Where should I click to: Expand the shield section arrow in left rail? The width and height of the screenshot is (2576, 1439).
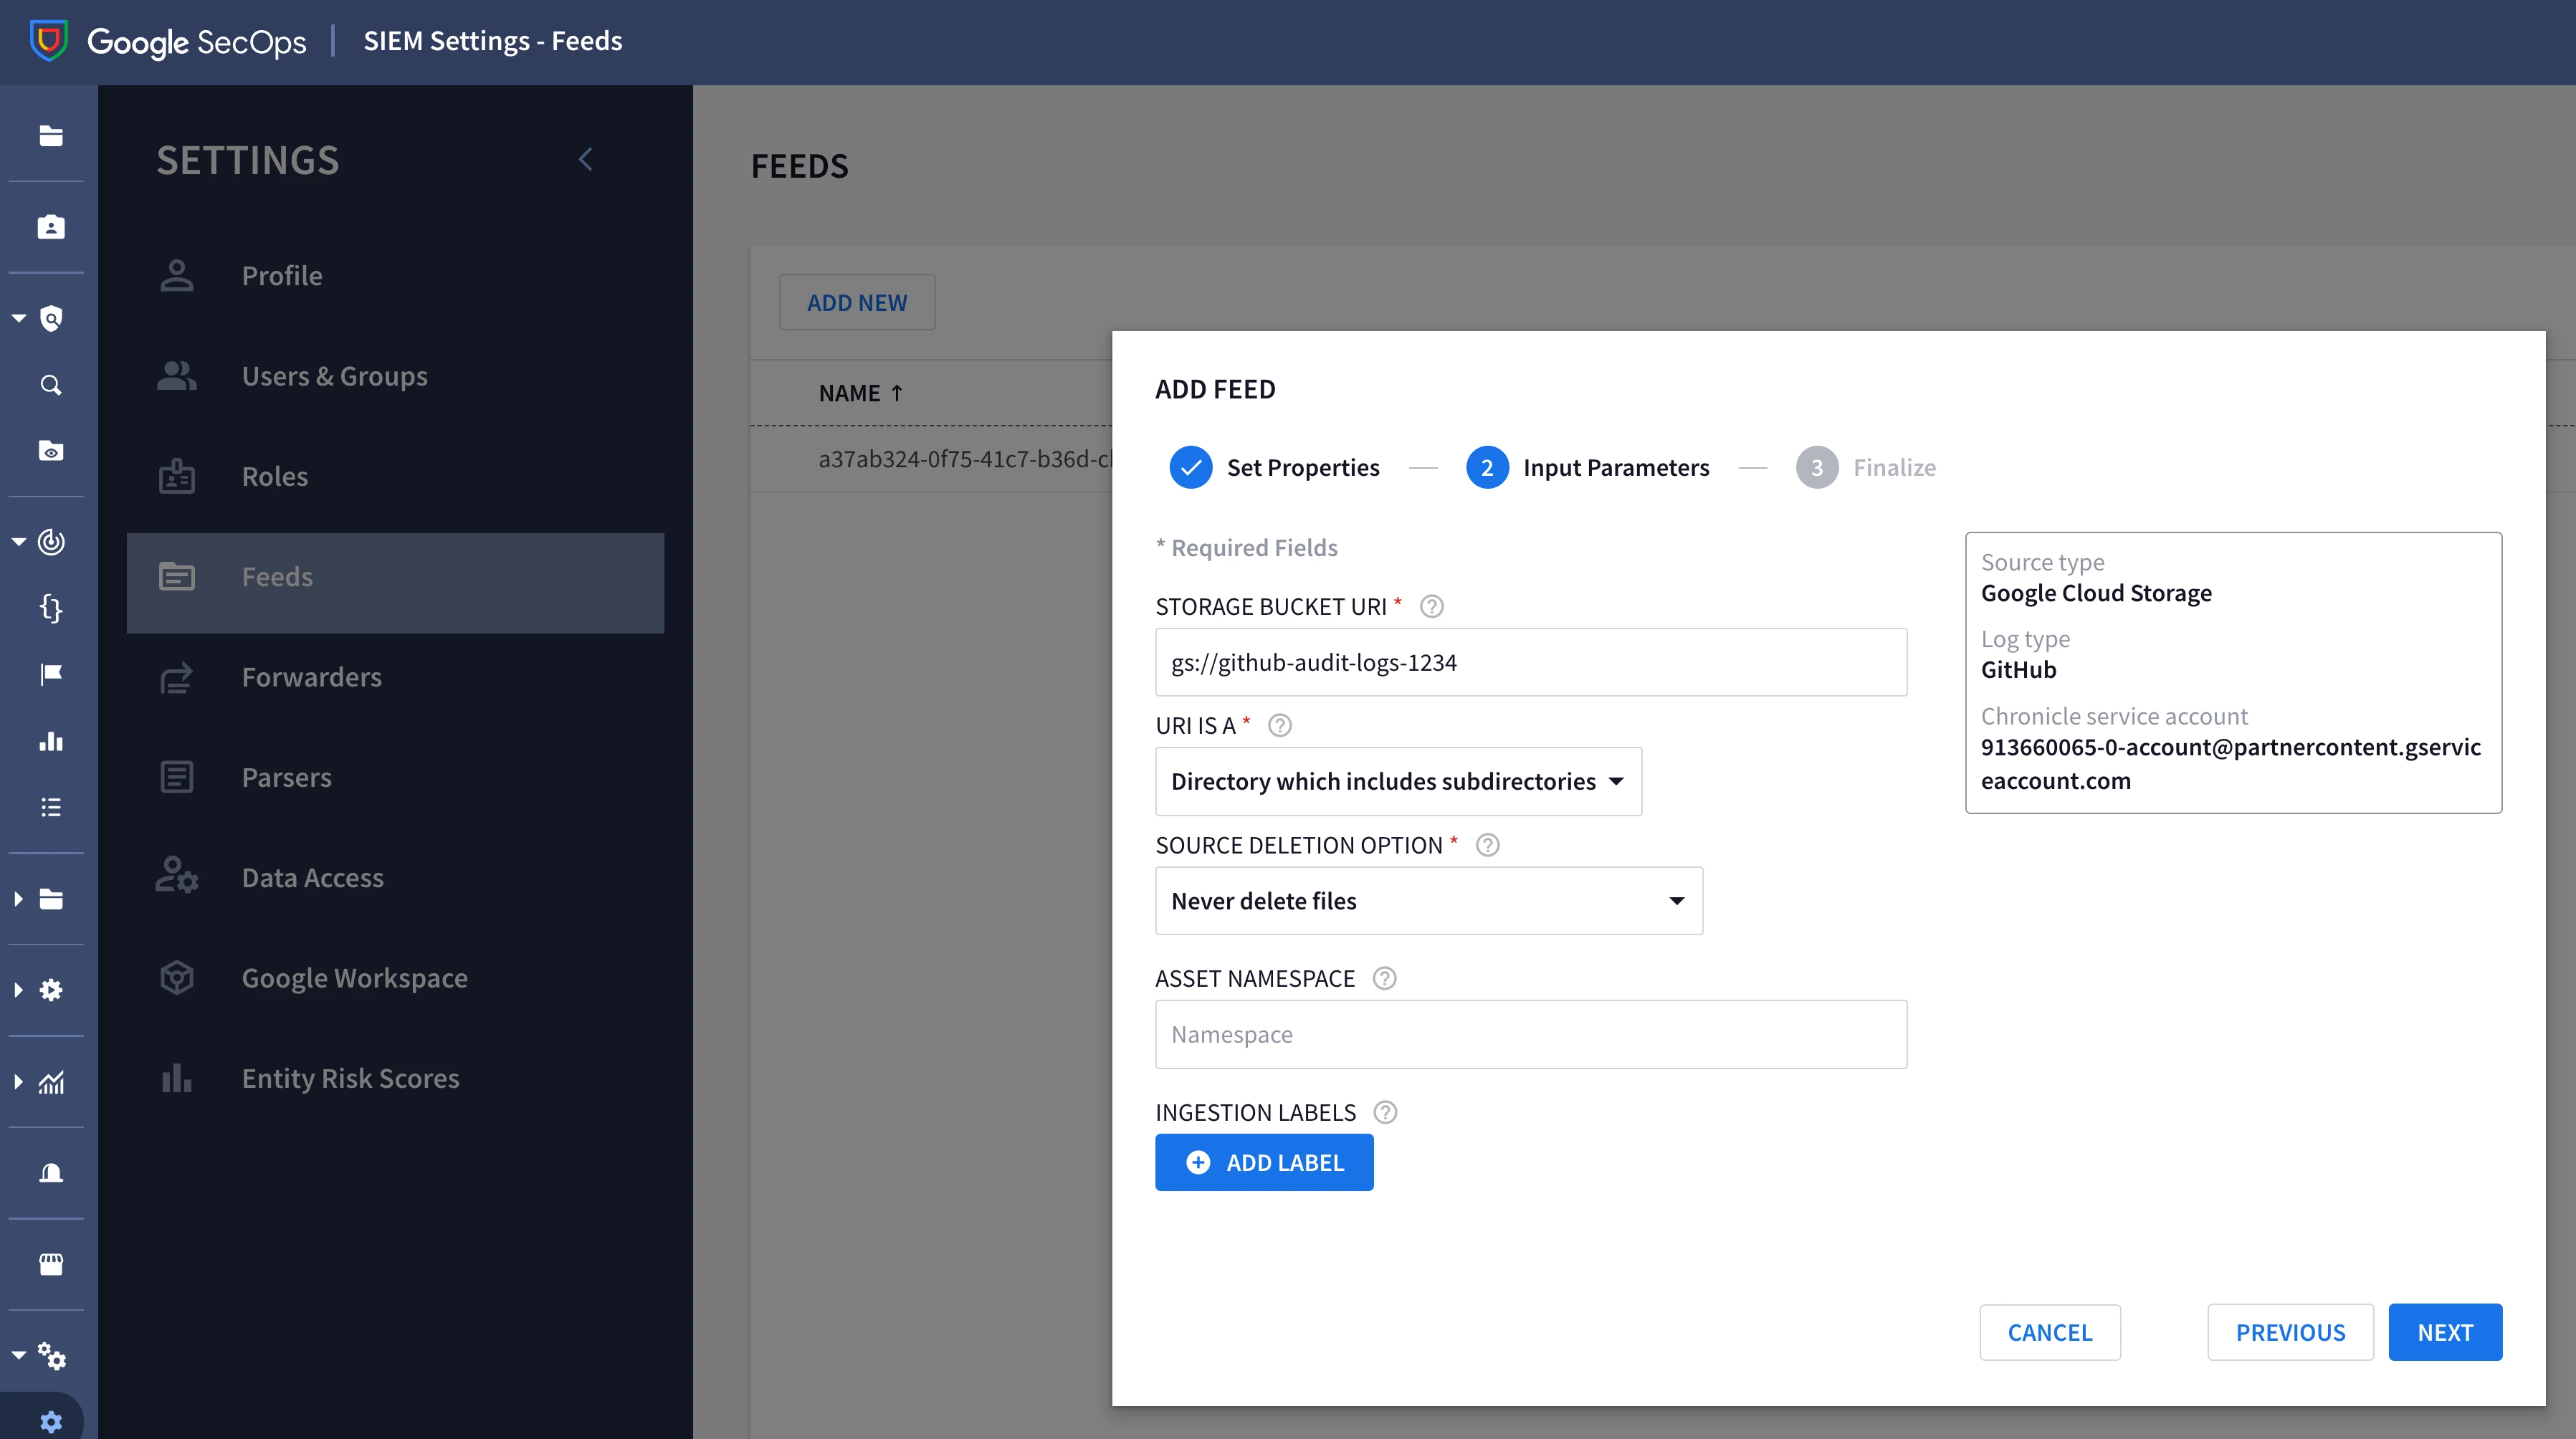point(19,318)
